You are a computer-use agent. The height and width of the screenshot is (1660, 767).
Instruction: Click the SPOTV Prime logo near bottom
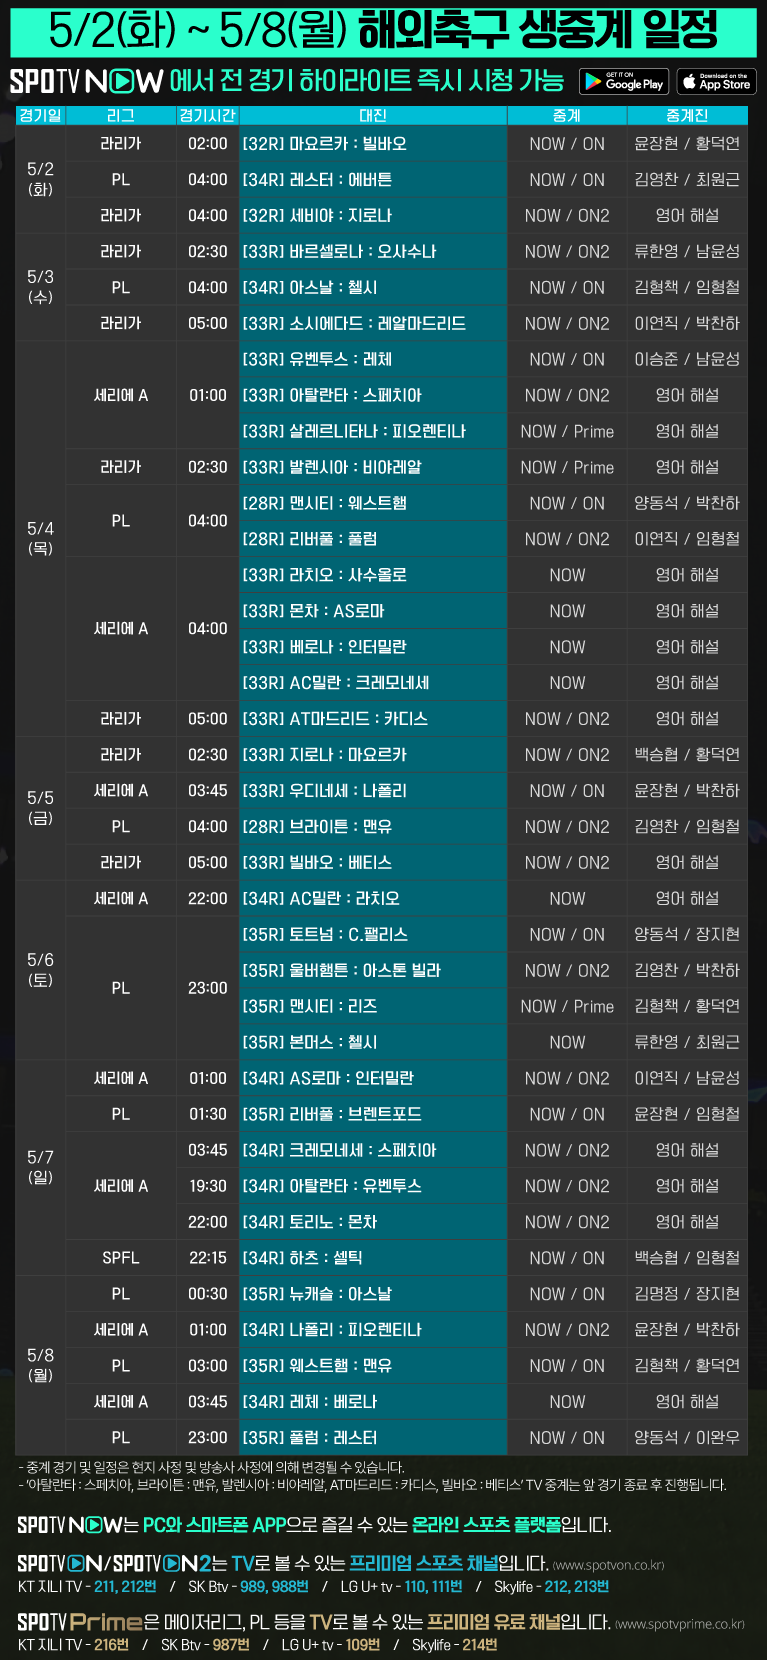click(x=80, y=1622)
